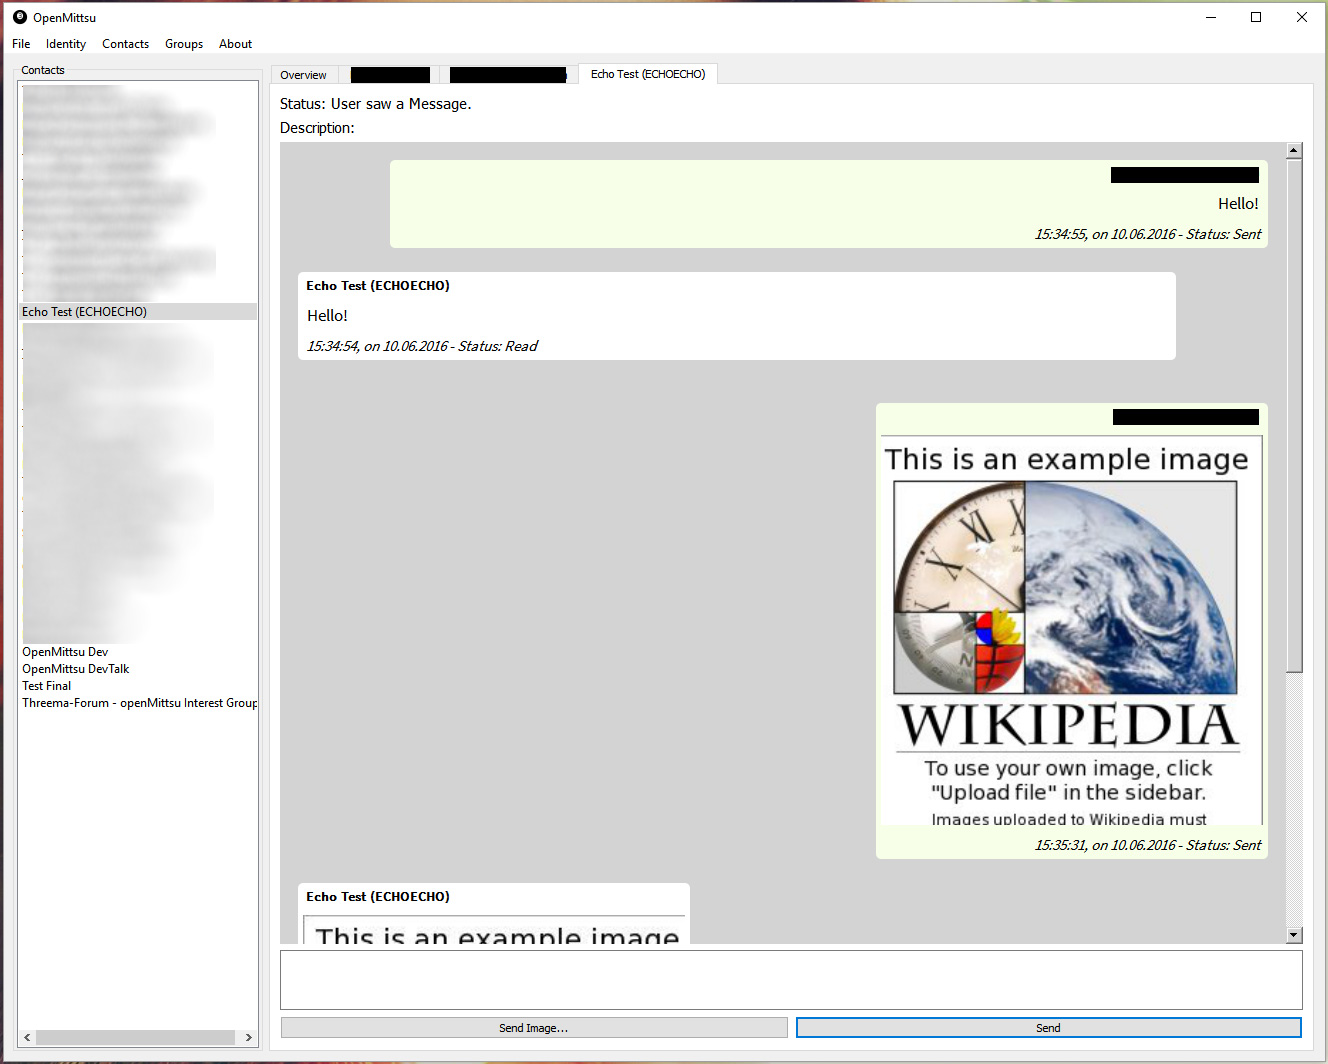
Task: Click timestamp '15:35:31, on 10.06.2016 - Status: Sent'
Action: point(1148,845)
